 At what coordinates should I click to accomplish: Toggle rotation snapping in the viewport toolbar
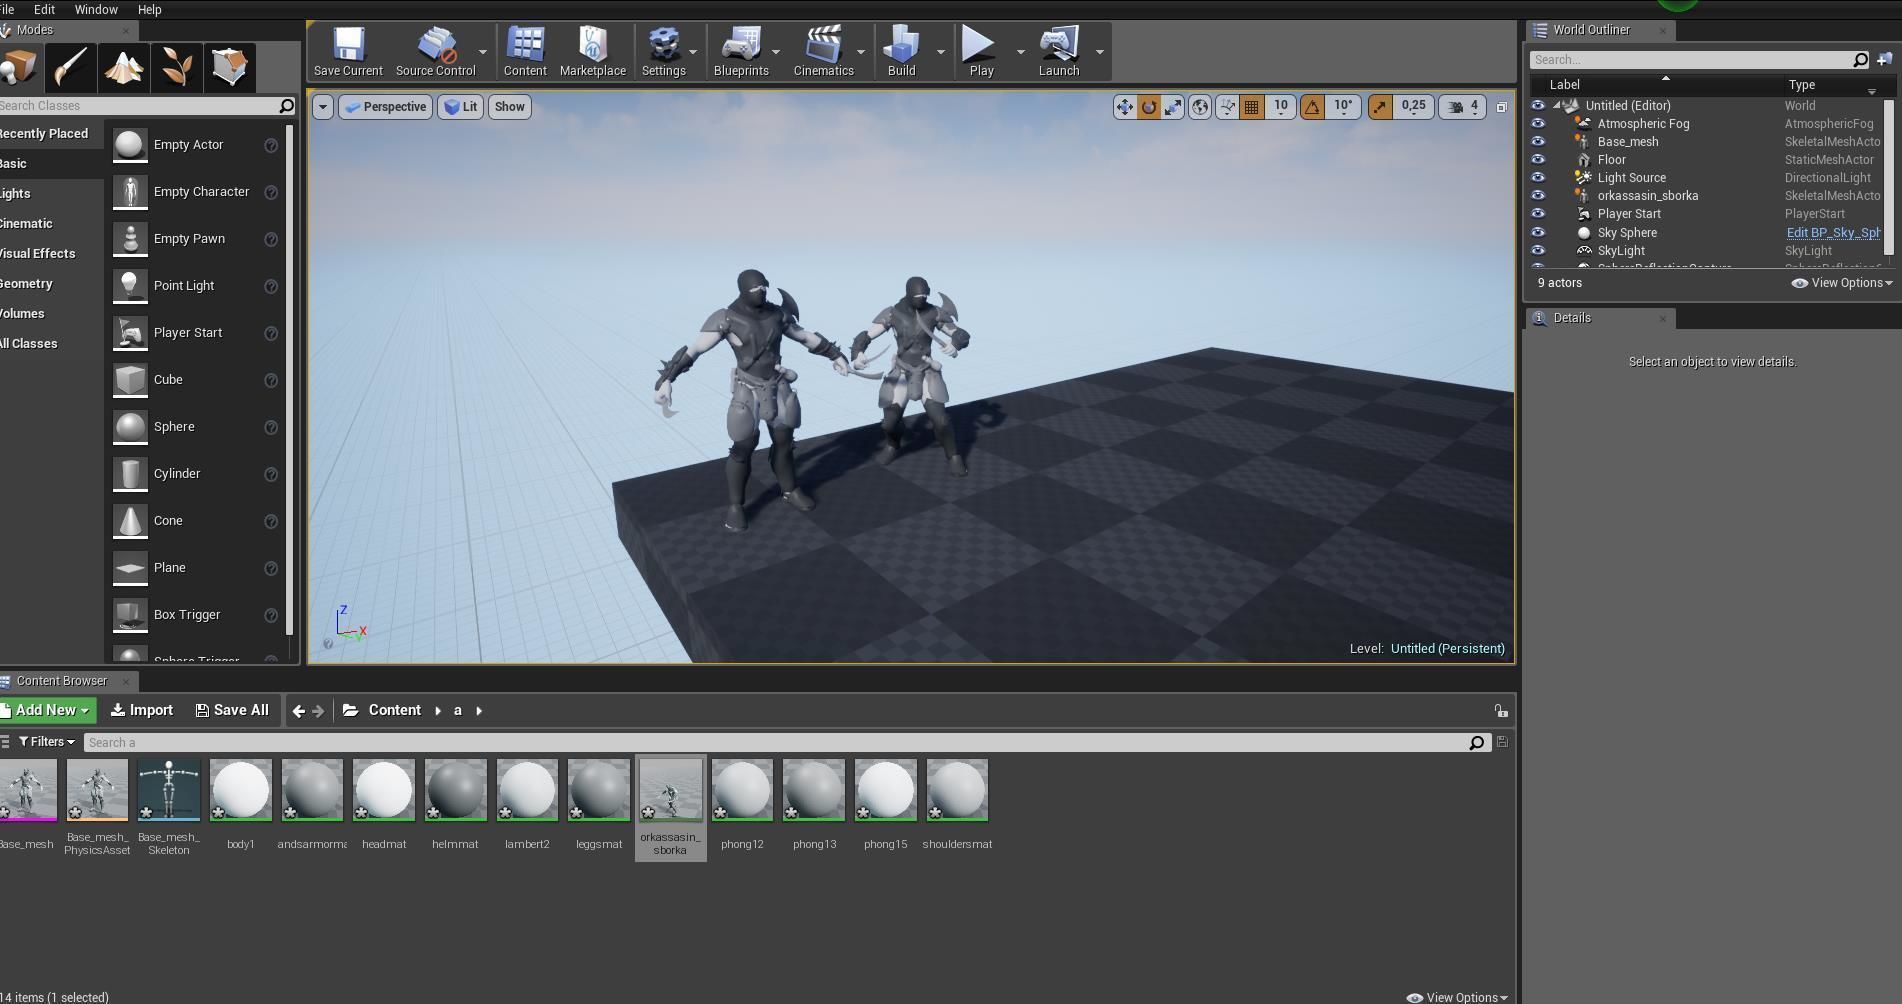(1312, 107)
